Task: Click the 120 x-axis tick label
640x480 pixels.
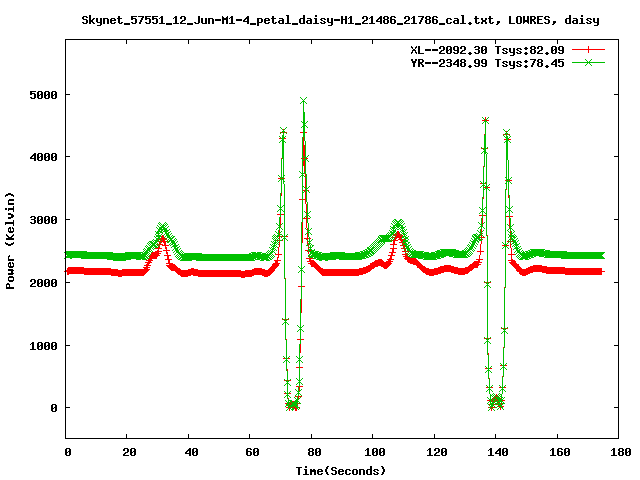Action: point(437,452)
